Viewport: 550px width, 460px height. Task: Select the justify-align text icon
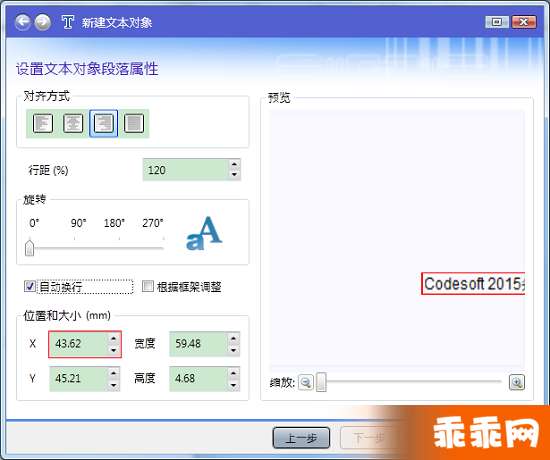(134, 123)
